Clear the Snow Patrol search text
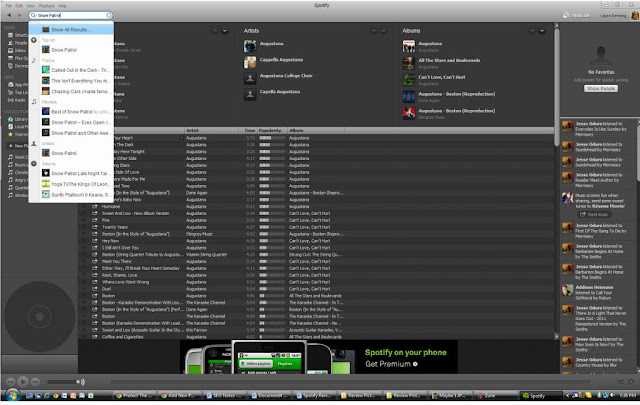Image resolution: width=640 pixels, height=405 pixels. click(x=109, y=16)
